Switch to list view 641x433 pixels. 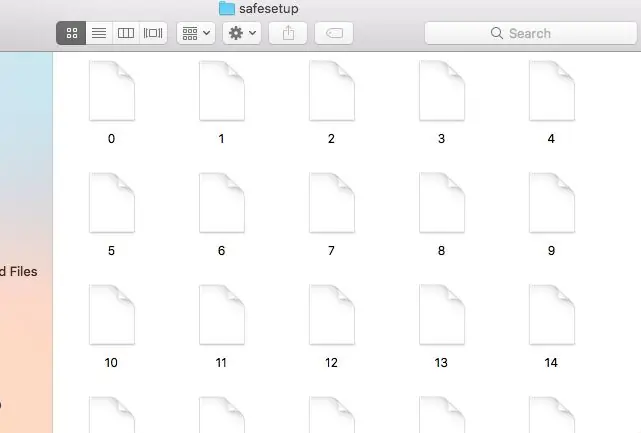tap(99, 33)
